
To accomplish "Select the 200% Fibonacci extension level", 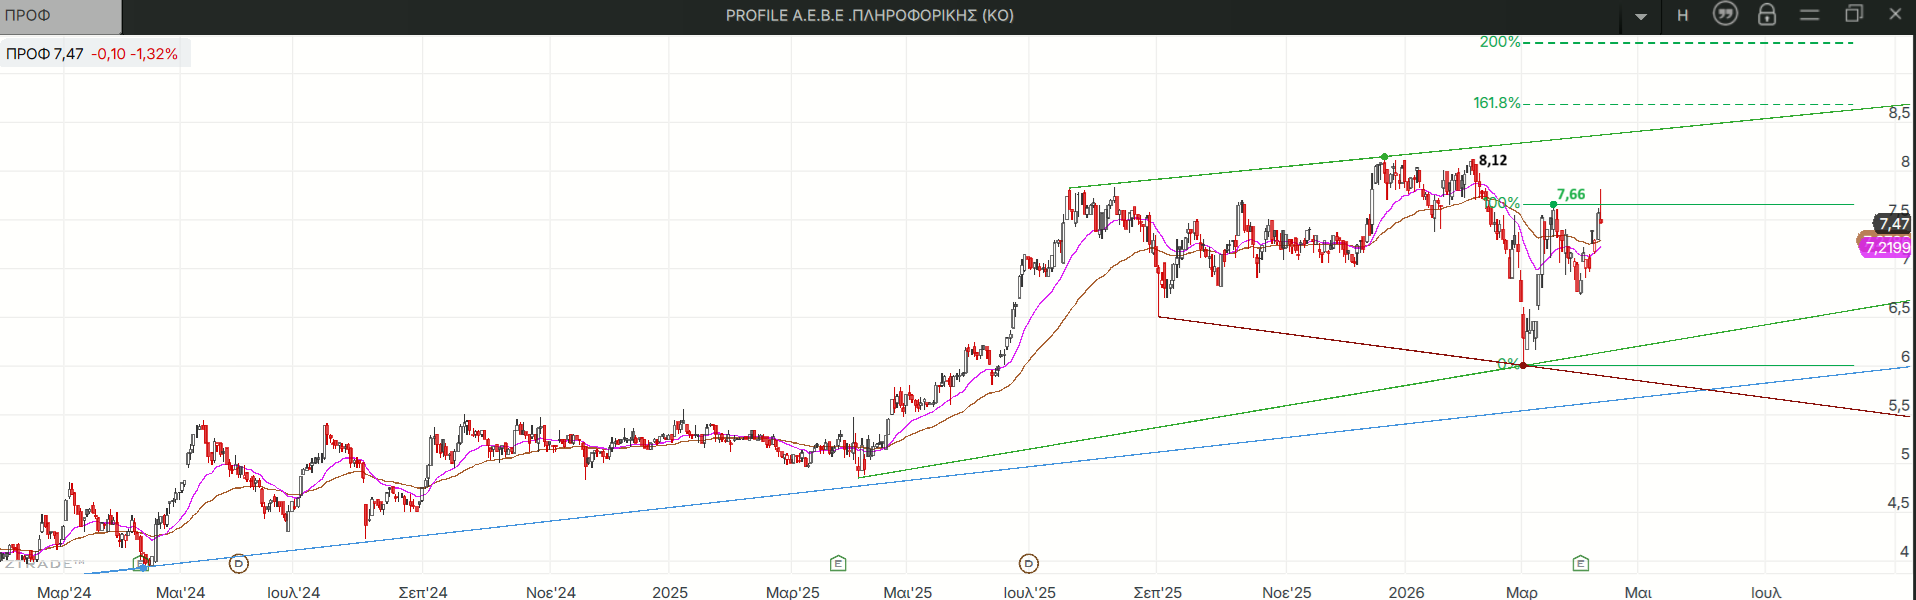I will point(1499,42).
